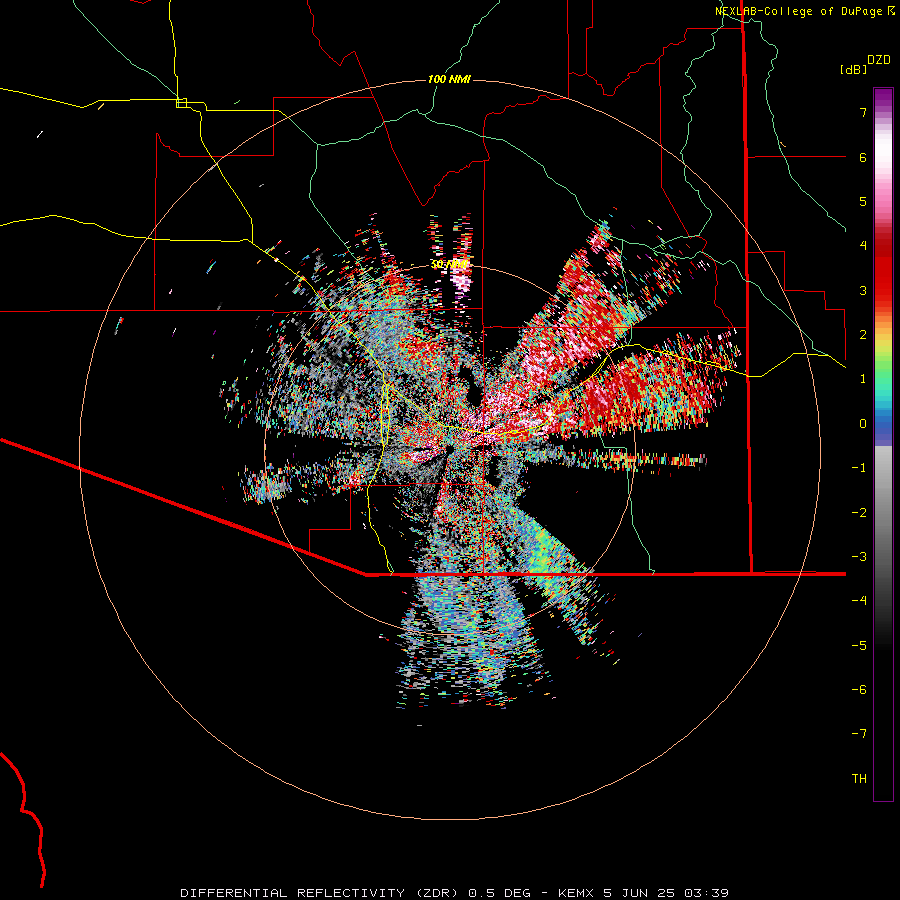Click the [dB] unit label
The height and width of the screenshot is (900, 900).
tap(853, 69)
